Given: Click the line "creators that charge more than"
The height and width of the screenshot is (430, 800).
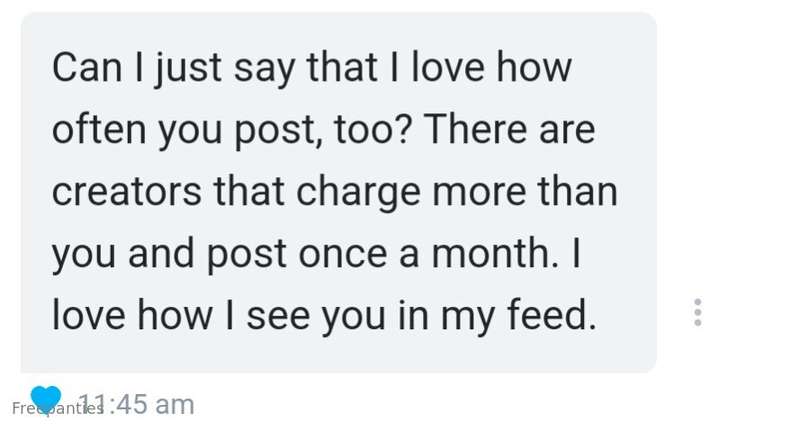Looking at the screenshot, I should [334, 192].
